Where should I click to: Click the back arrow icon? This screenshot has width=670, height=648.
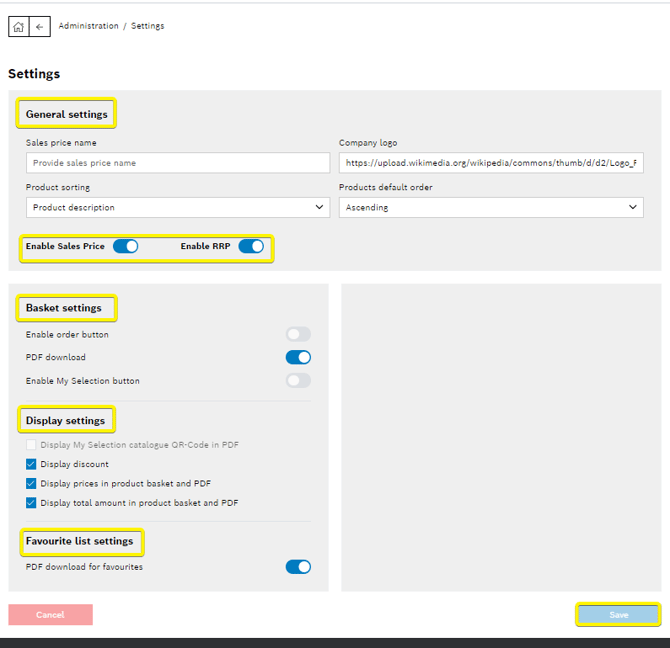pos(40,27)
